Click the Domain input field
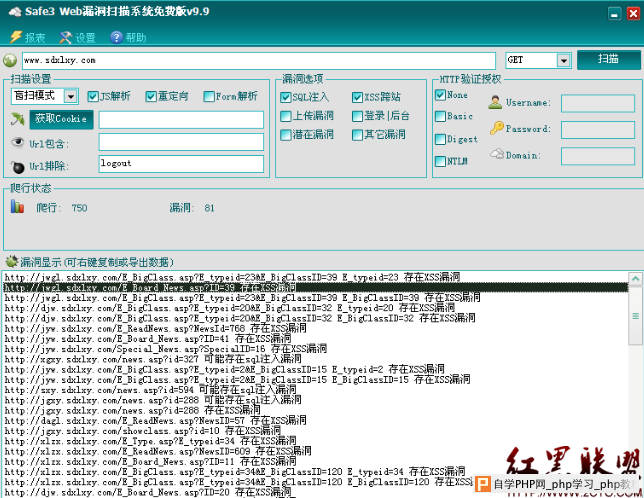 [x=598, y=156]
